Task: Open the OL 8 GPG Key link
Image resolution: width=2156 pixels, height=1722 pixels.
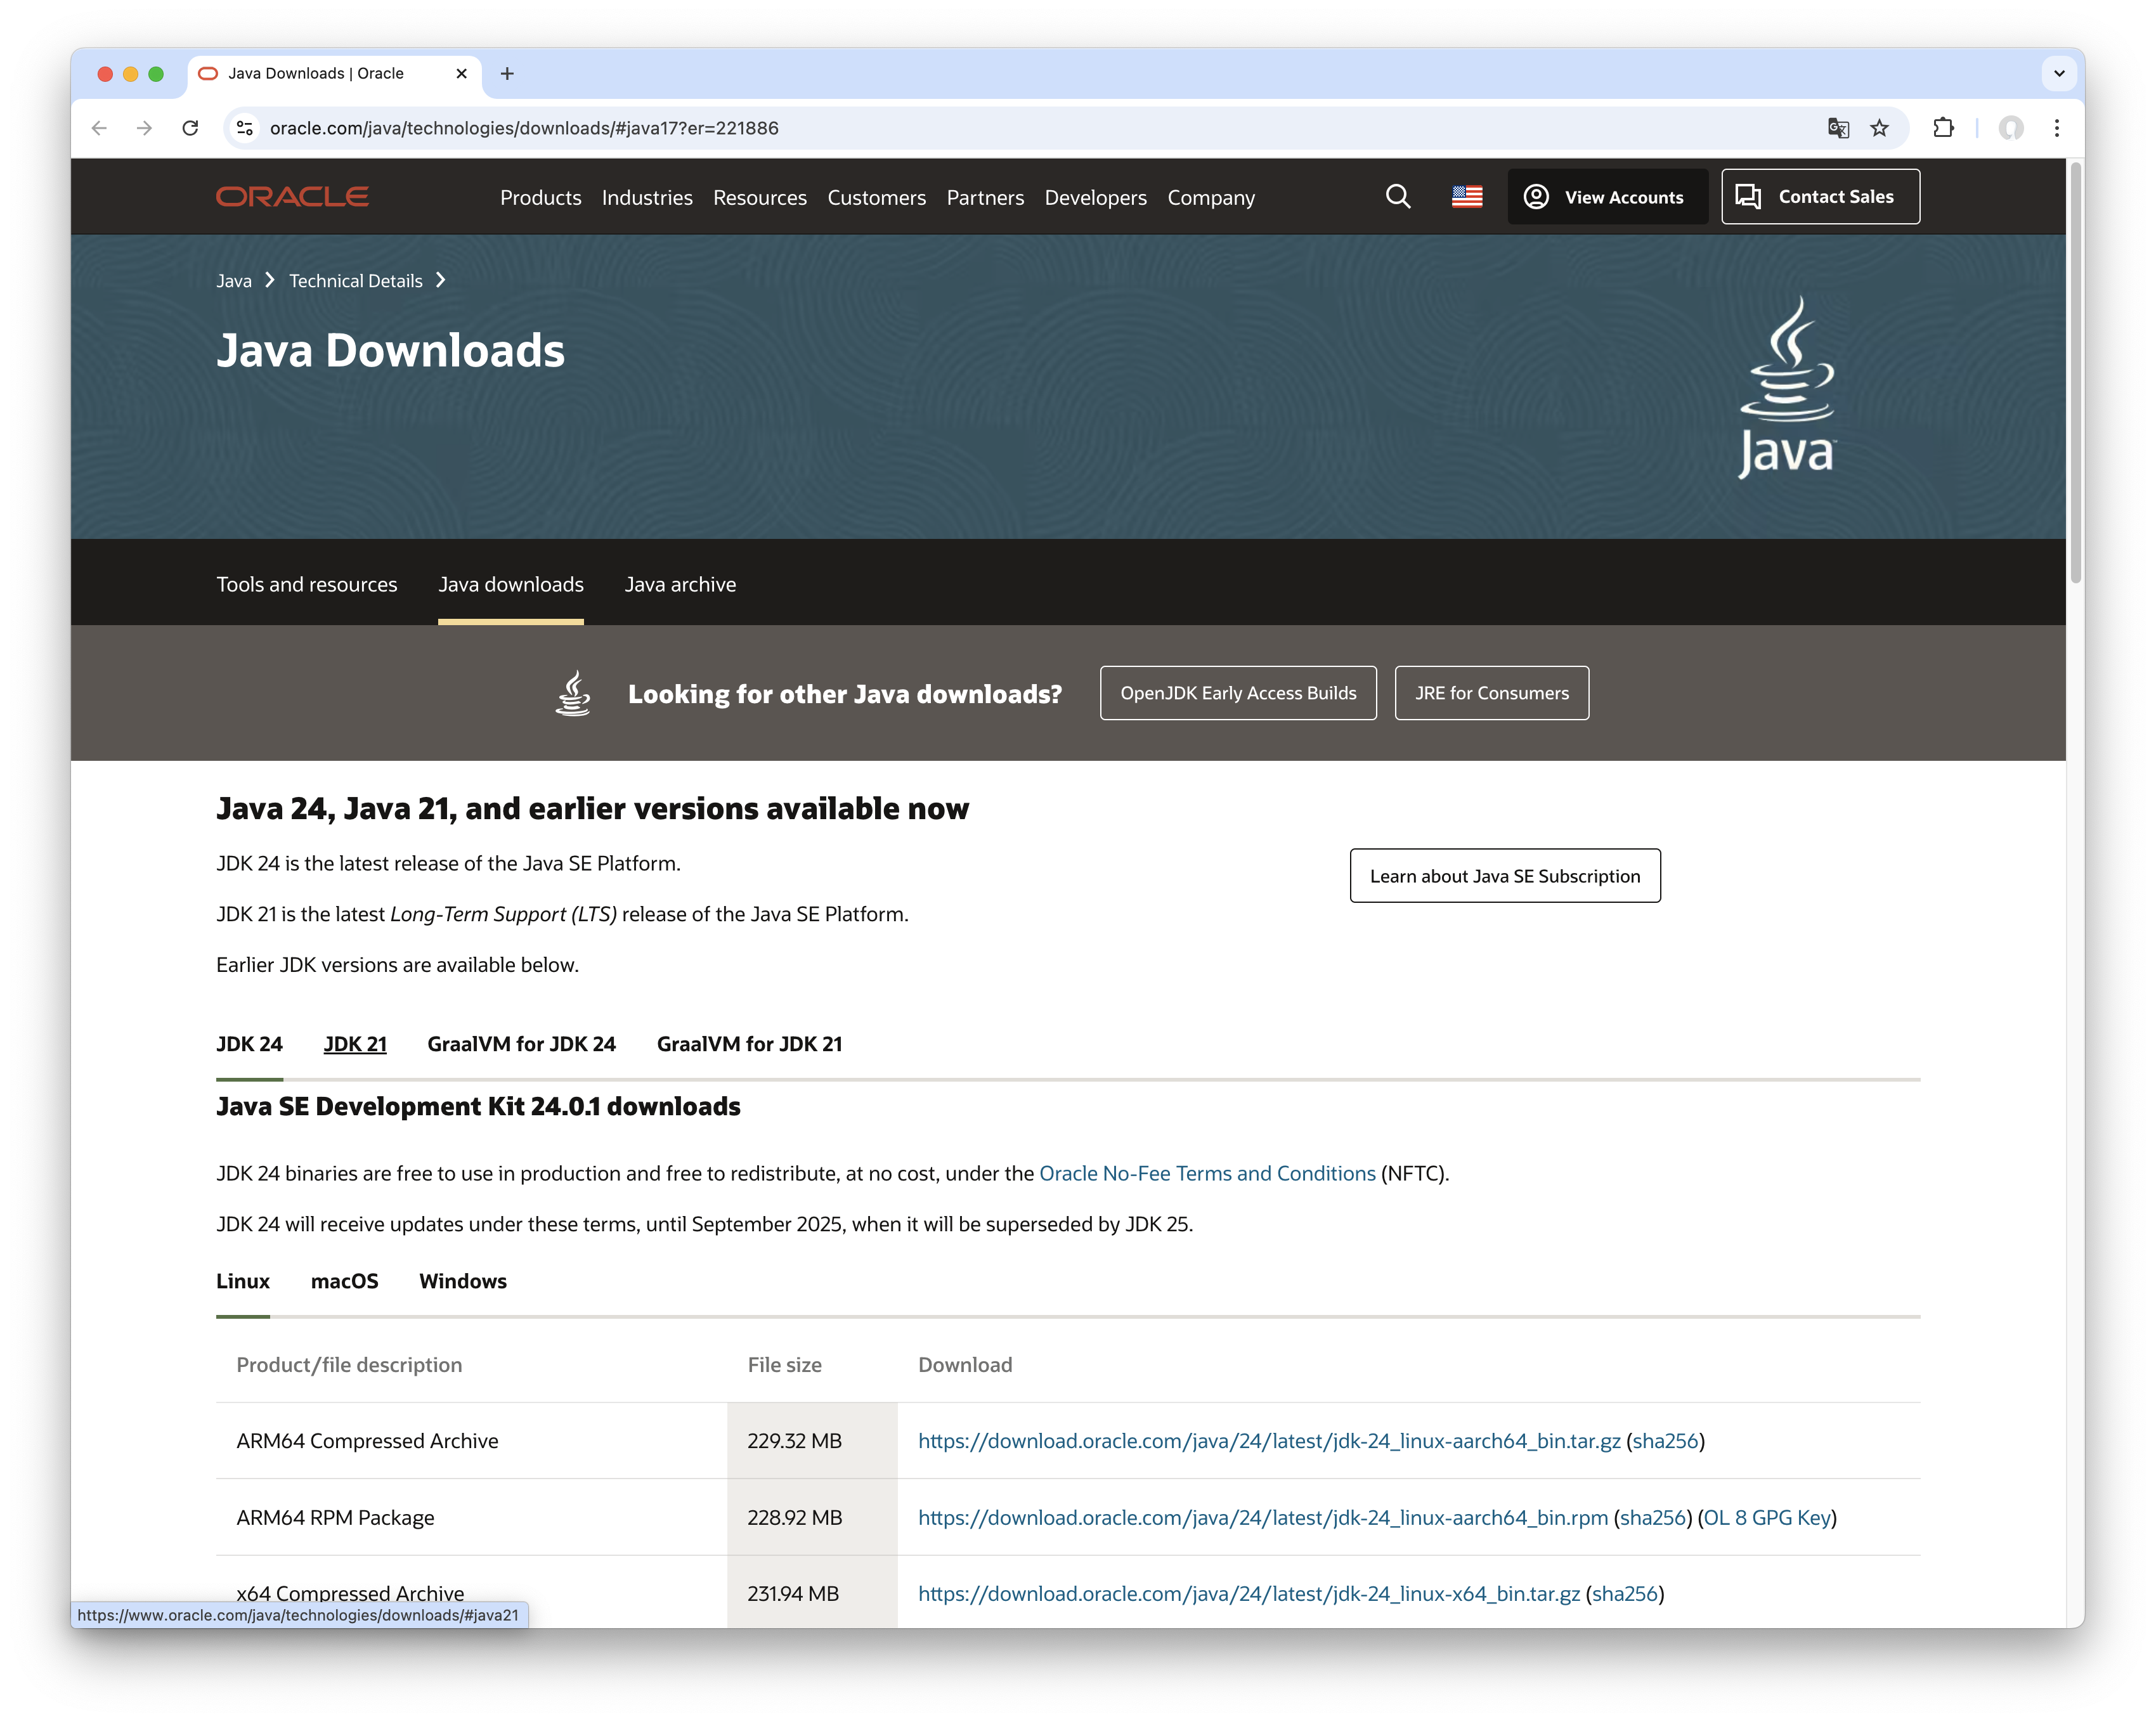Action: [1767, 1518]
